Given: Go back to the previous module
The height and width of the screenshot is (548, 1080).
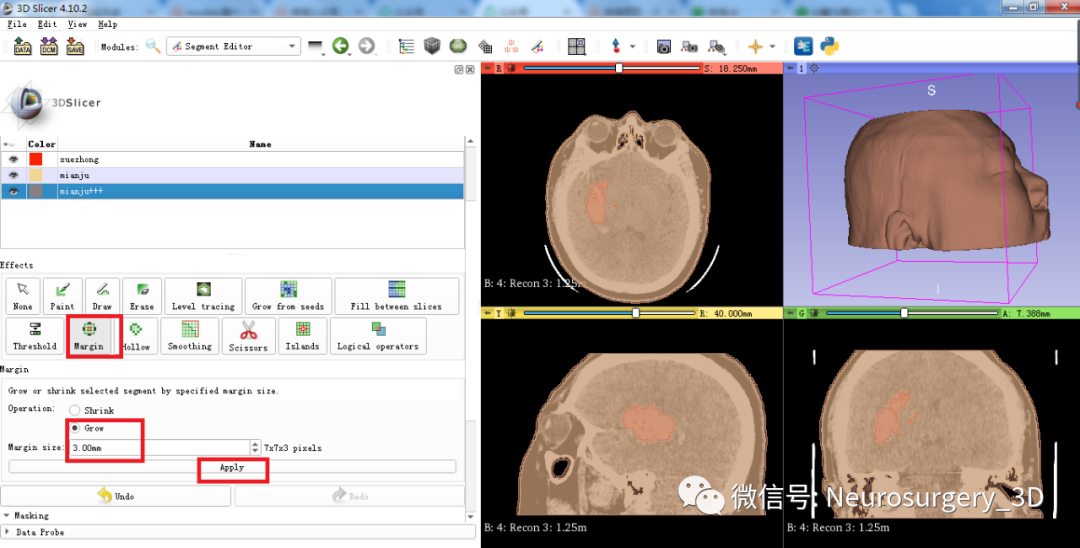Looking at the screenshot, I should coord(340,46).
